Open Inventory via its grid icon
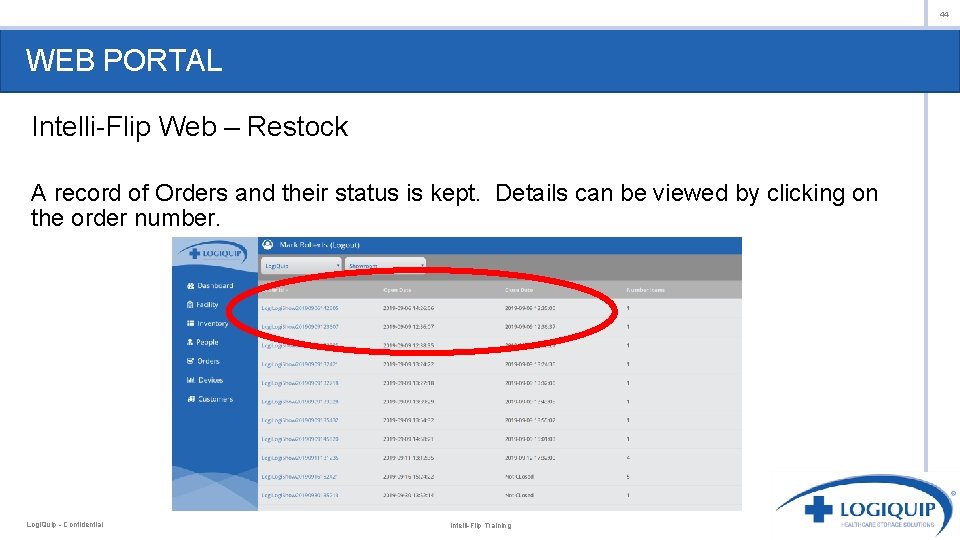The height and width of the screenshot is (540, 960). tap(190, 323)
